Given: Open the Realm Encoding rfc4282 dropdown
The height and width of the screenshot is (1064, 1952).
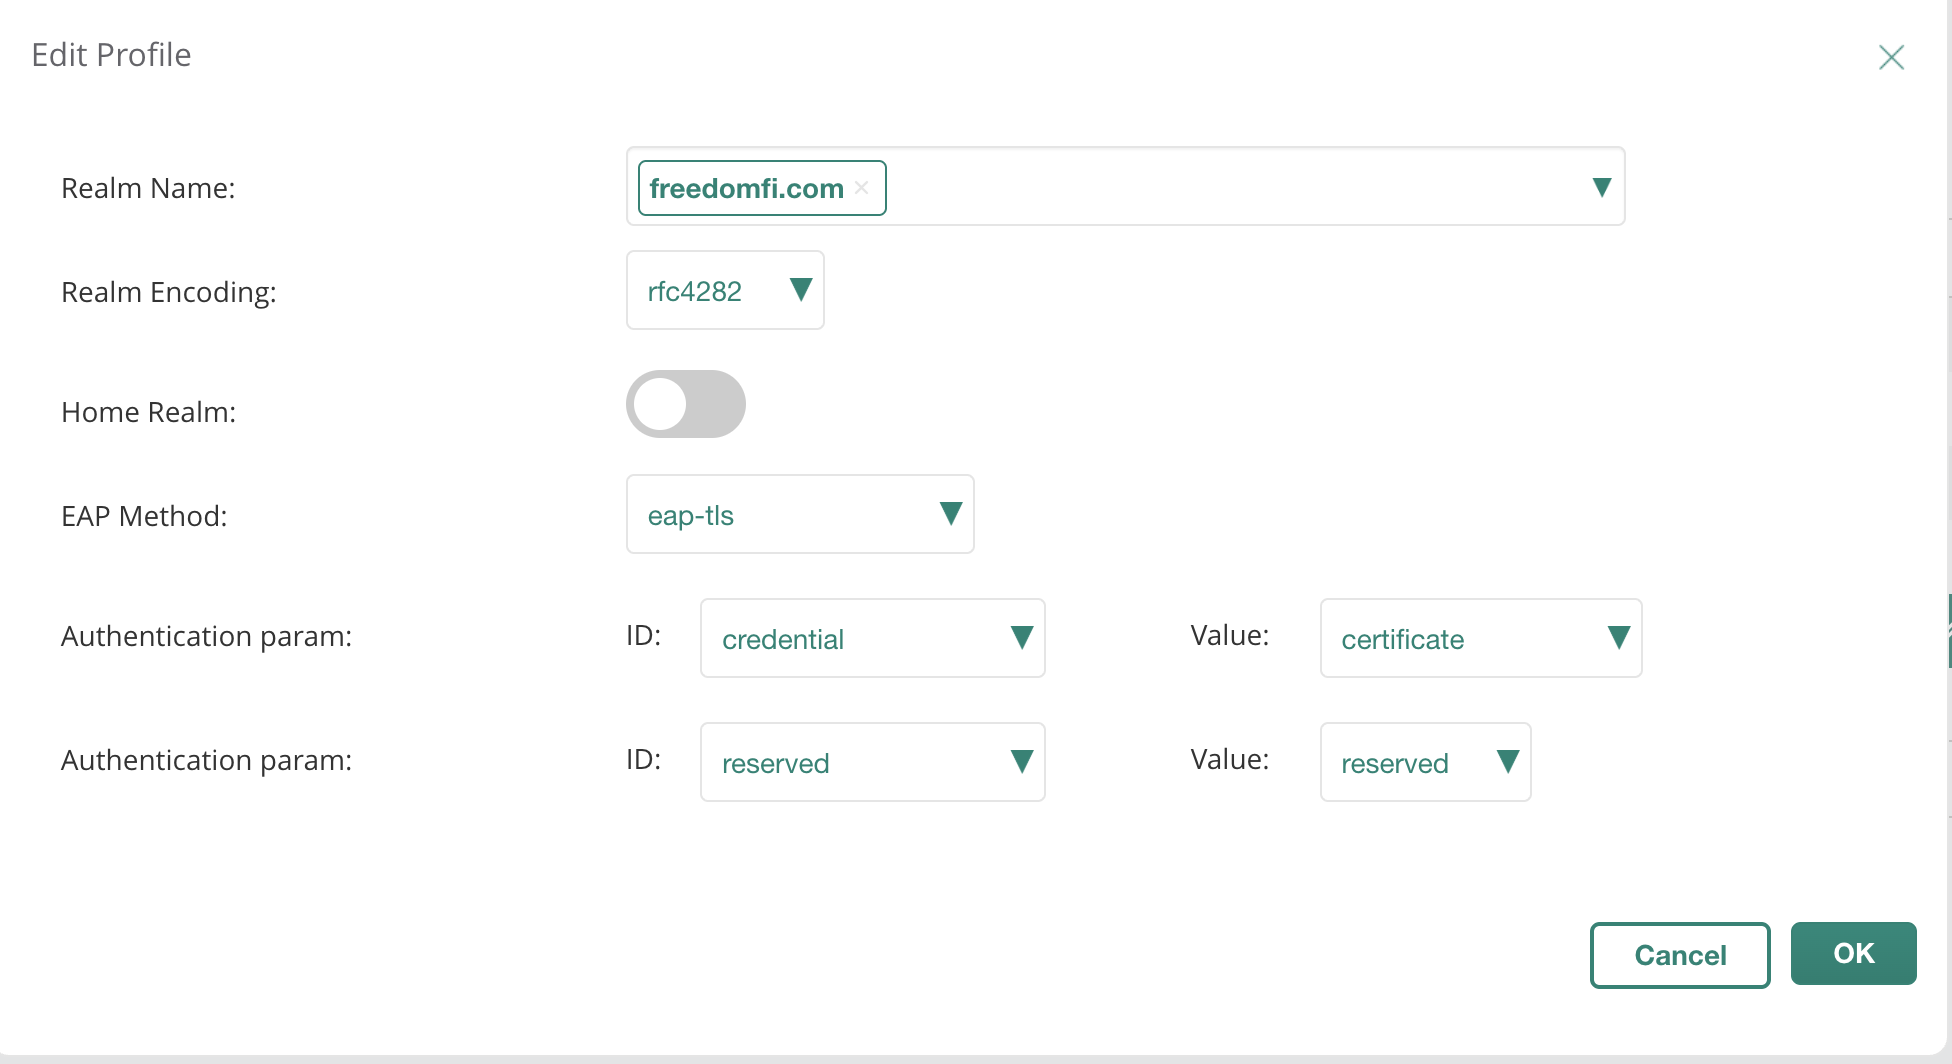Looking at the screenshot, I should [x=724, y=290].
